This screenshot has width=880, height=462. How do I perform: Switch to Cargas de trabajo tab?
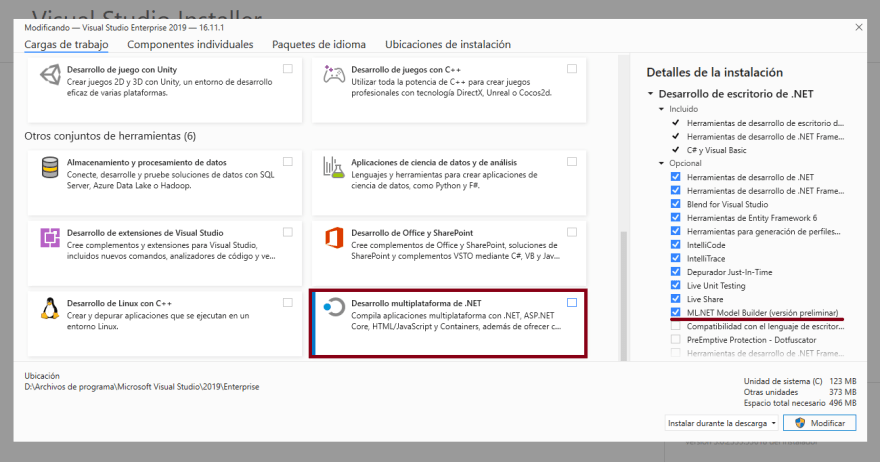[66, 44]
